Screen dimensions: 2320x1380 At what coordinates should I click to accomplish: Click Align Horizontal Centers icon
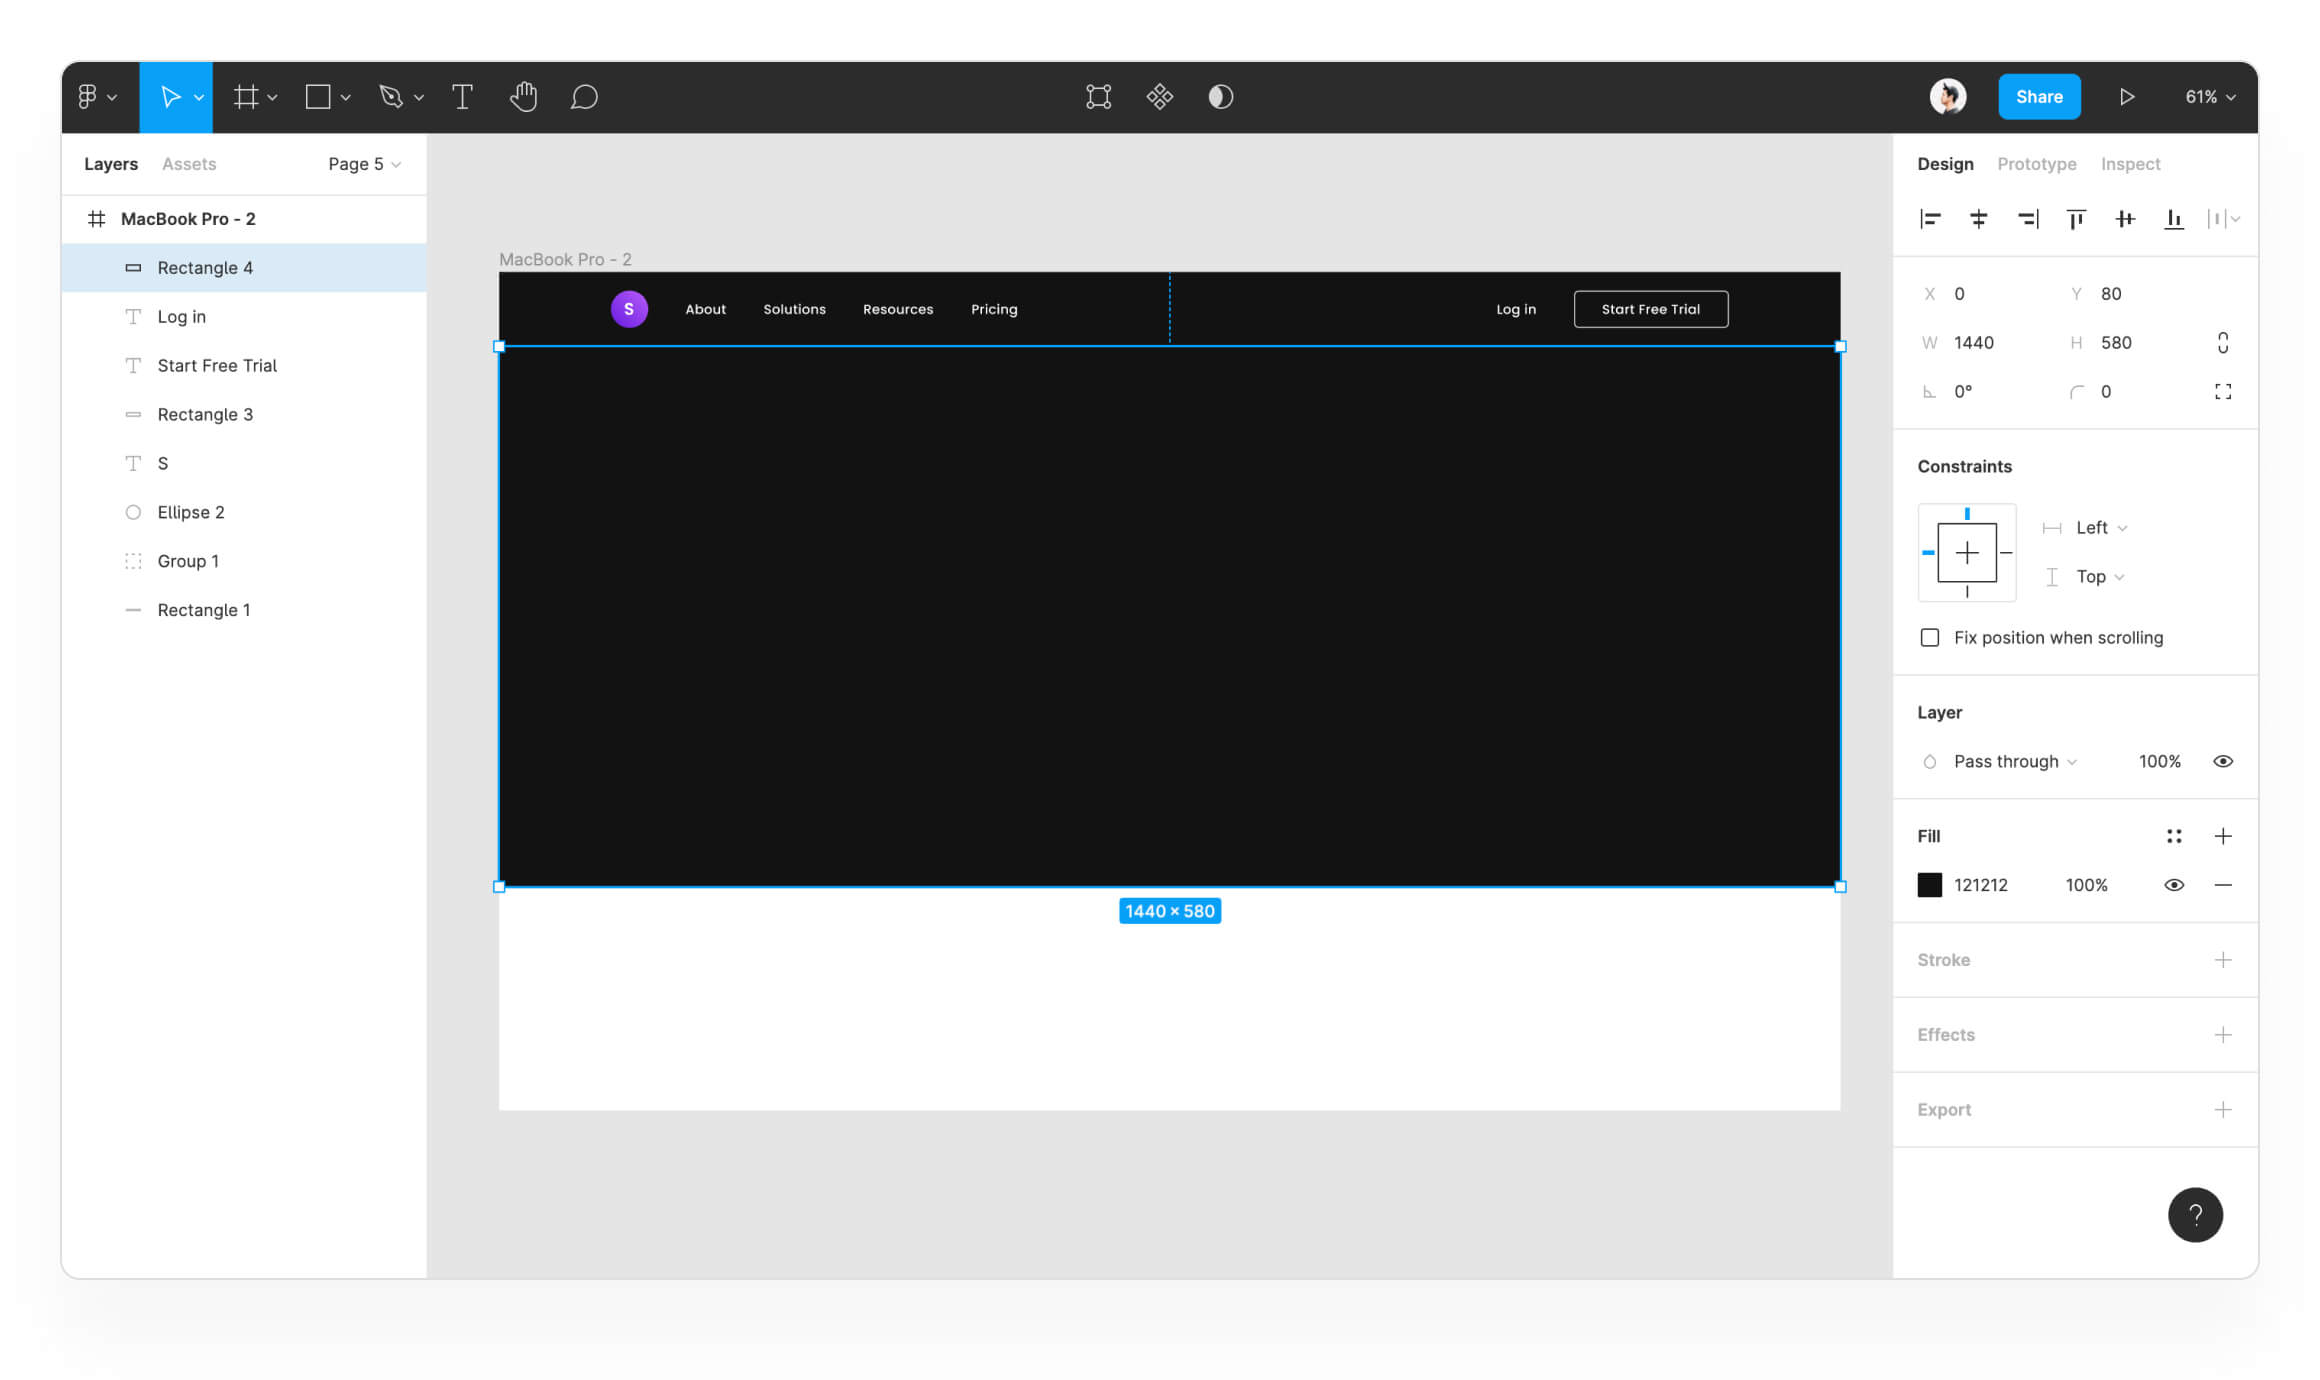point(1978,219)
